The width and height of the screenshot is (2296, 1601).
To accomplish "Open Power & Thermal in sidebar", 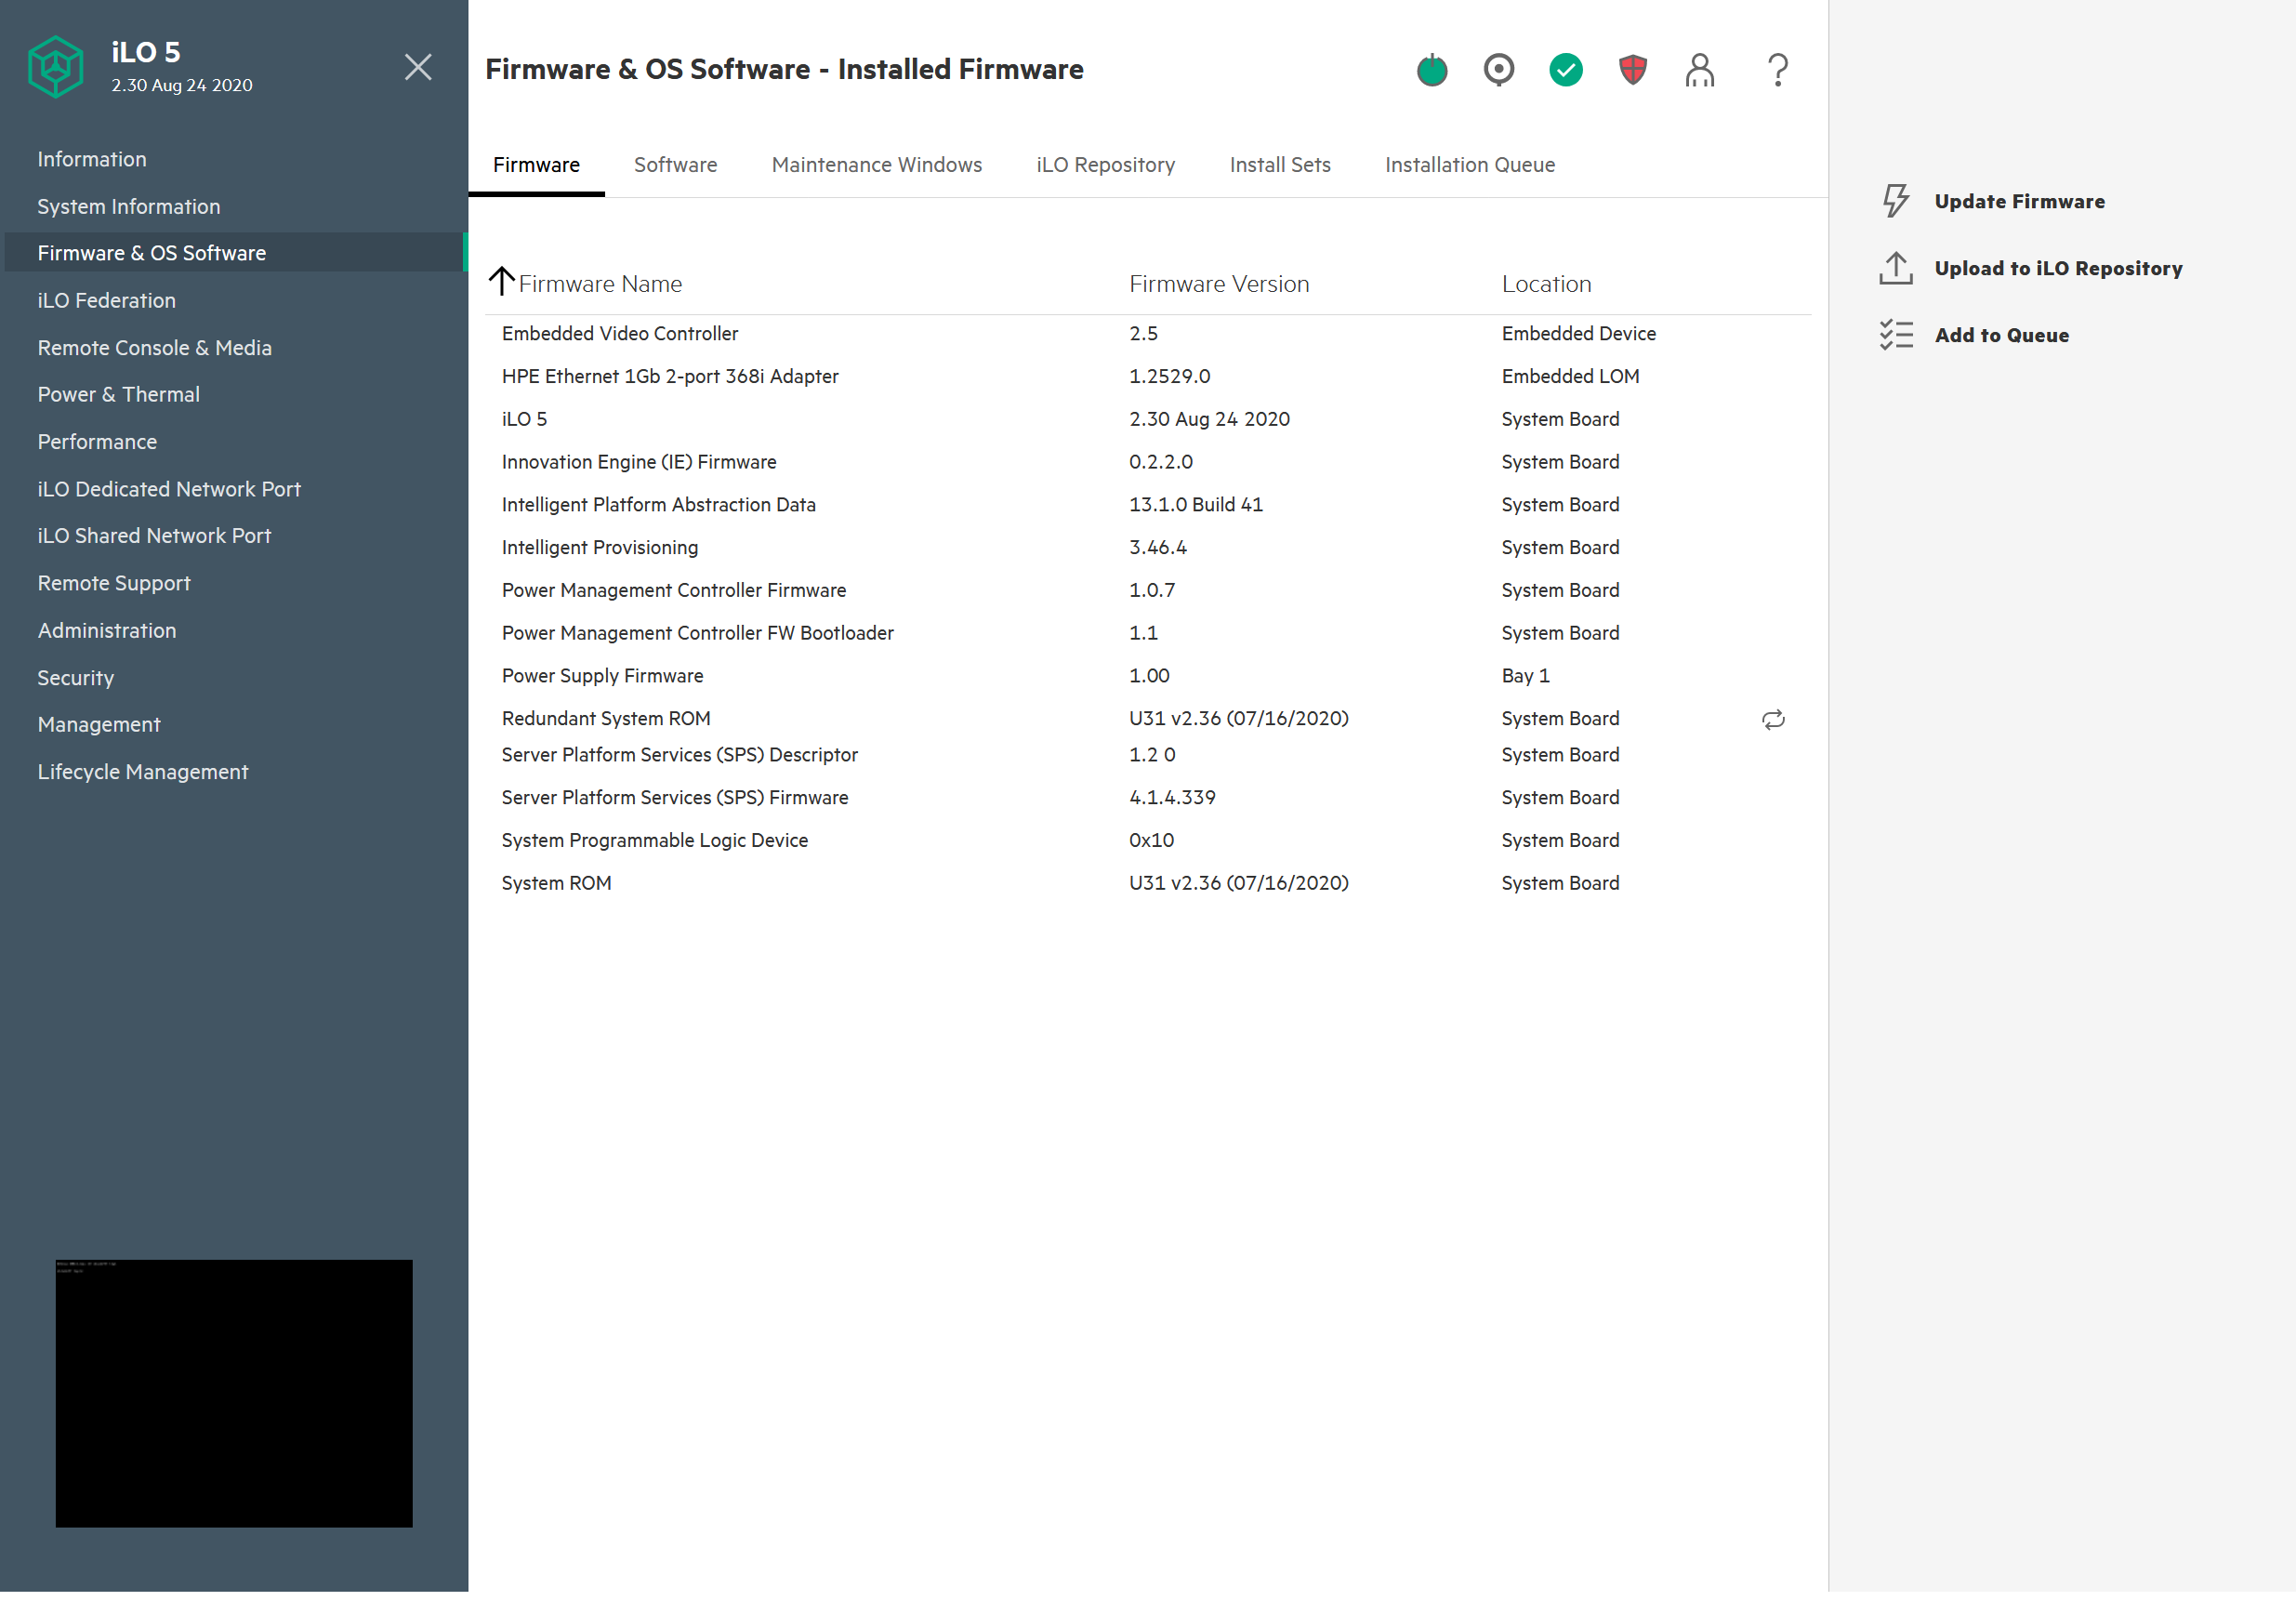I will tap(118, 394).
